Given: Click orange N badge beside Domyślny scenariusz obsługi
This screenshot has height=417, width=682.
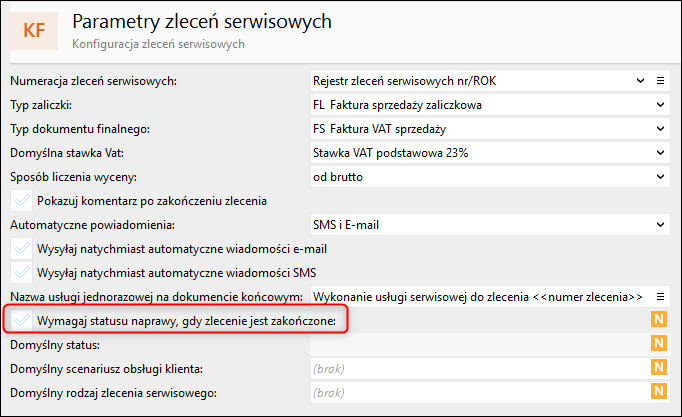Looking at the screenshot, I should tap(659, 368).
